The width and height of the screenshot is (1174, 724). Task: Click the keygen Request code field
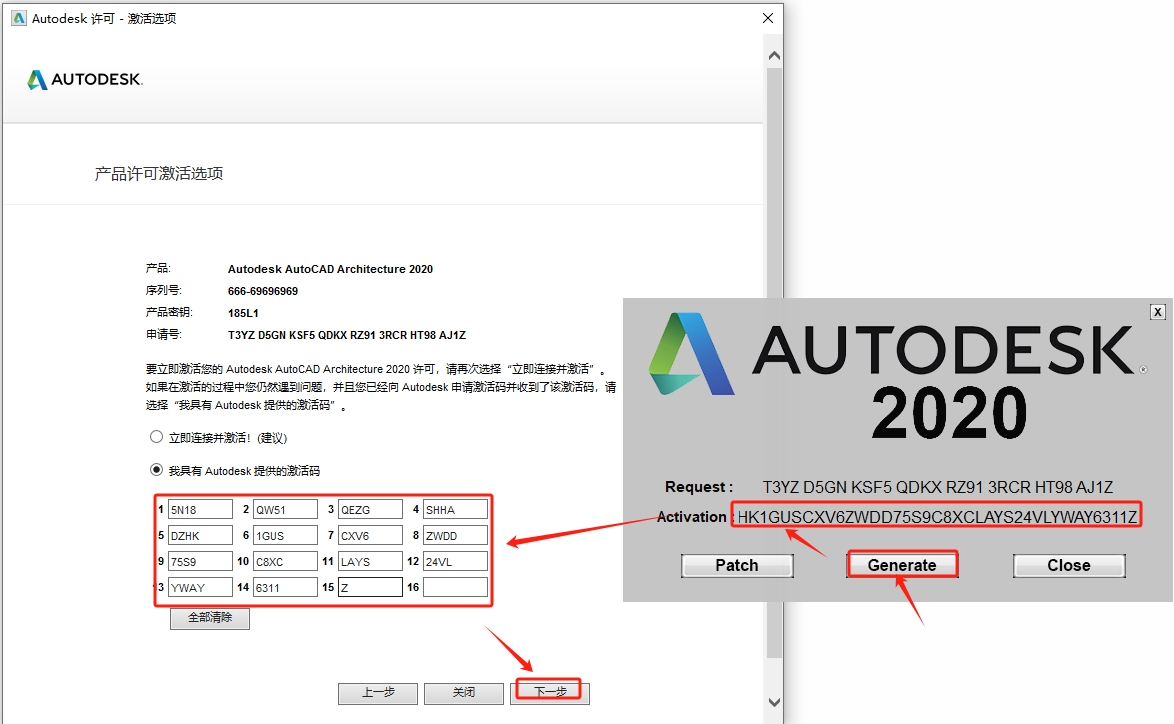tap(937, 487)
